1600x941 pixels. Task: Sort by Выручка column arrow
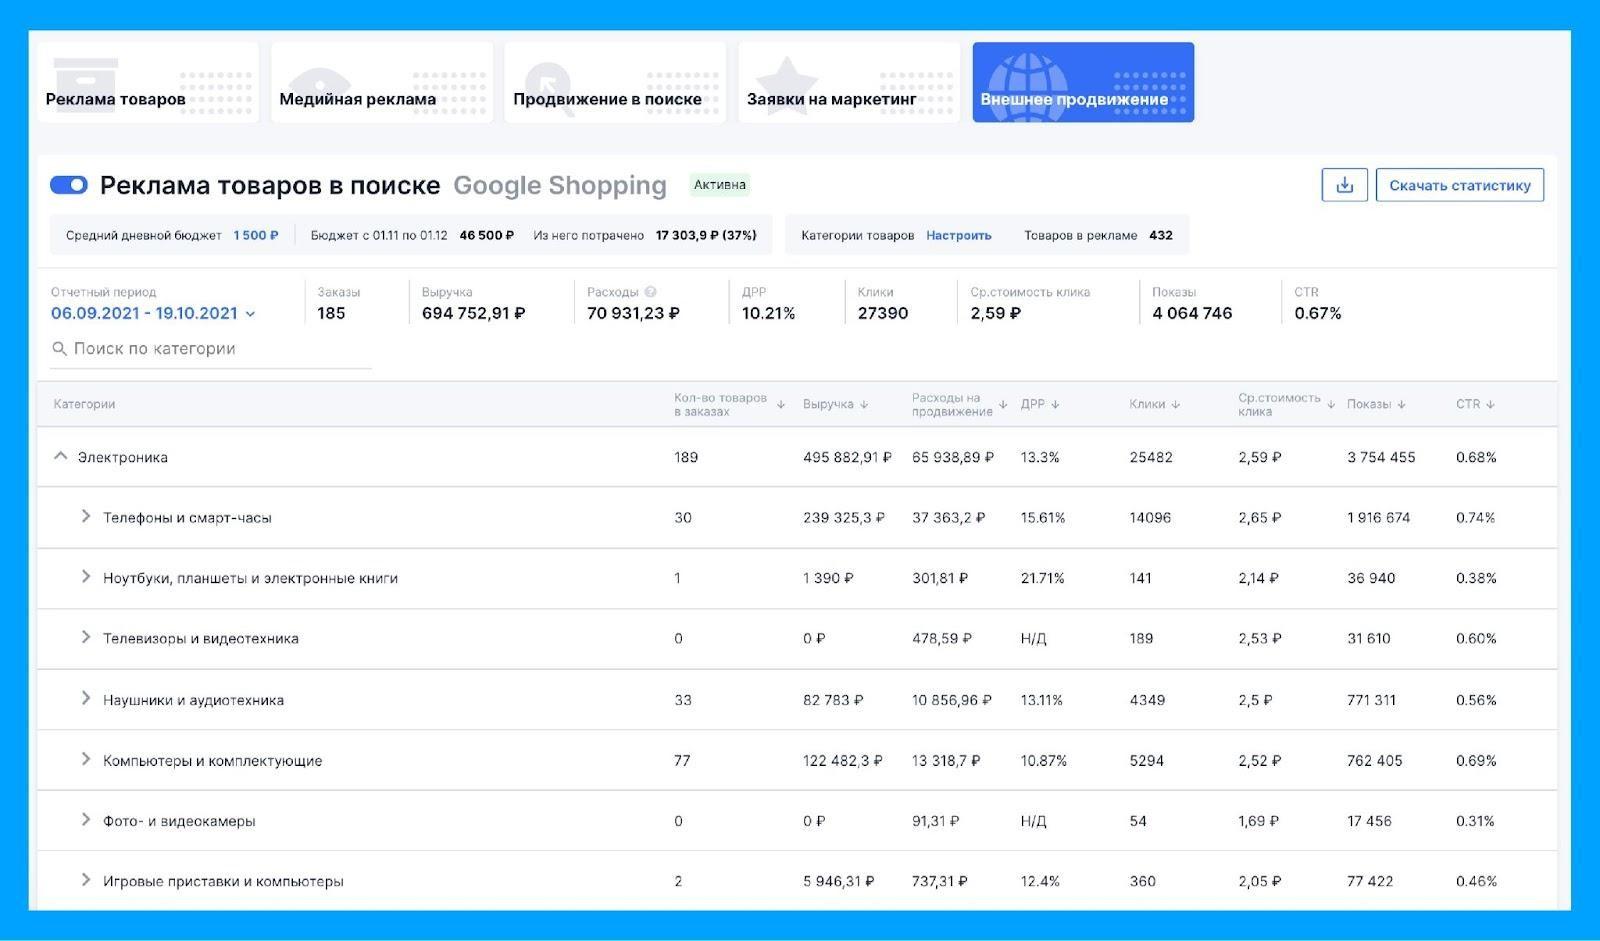point(864,405)
